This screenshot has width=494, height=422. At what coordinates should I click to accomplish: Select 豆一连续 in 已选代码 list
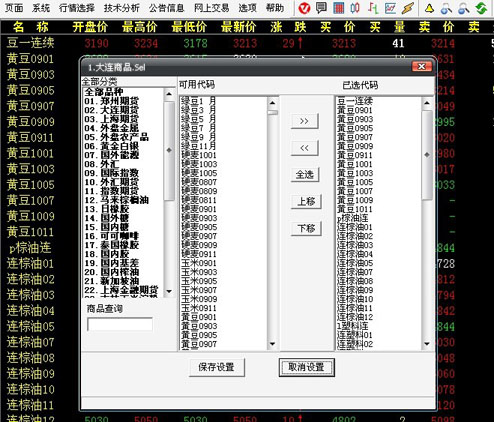(355, 101)
